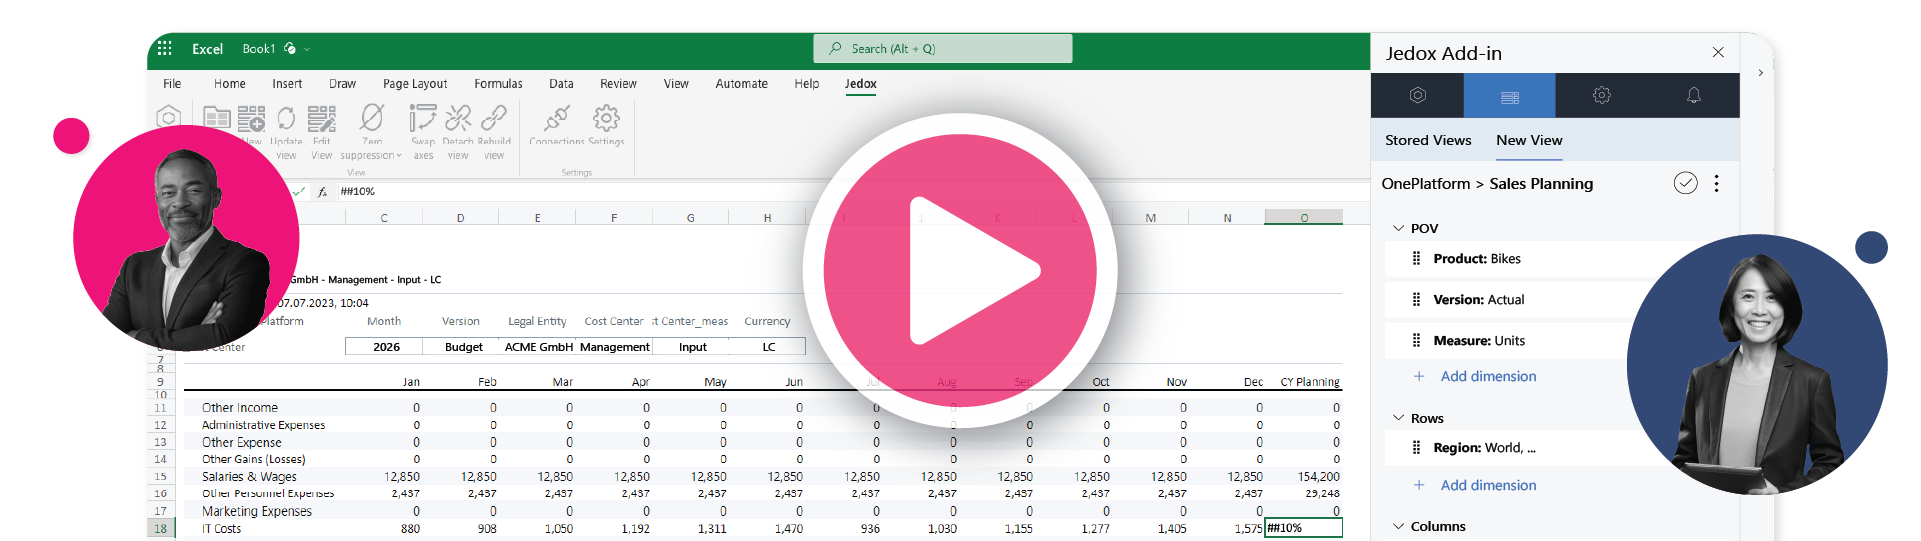Click Edit View ribbon icon
Viewport: 1921px width, 541px height.
click(321, 119)
